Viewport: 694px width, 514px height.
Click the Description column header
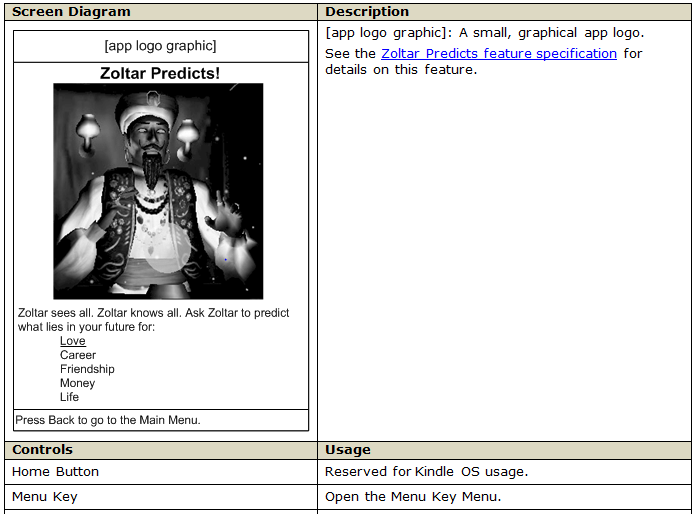[x=504, y=12]
